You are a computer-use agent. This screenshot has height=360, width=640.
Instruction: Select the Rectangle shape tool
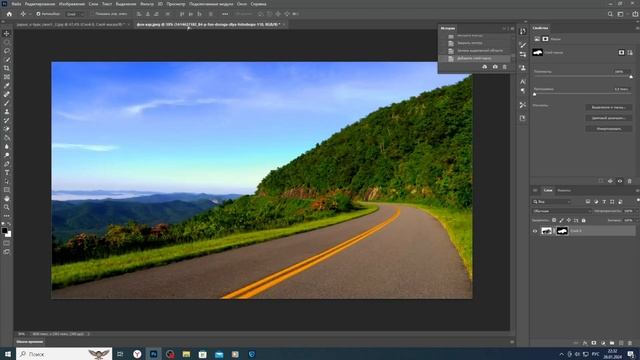7,190
